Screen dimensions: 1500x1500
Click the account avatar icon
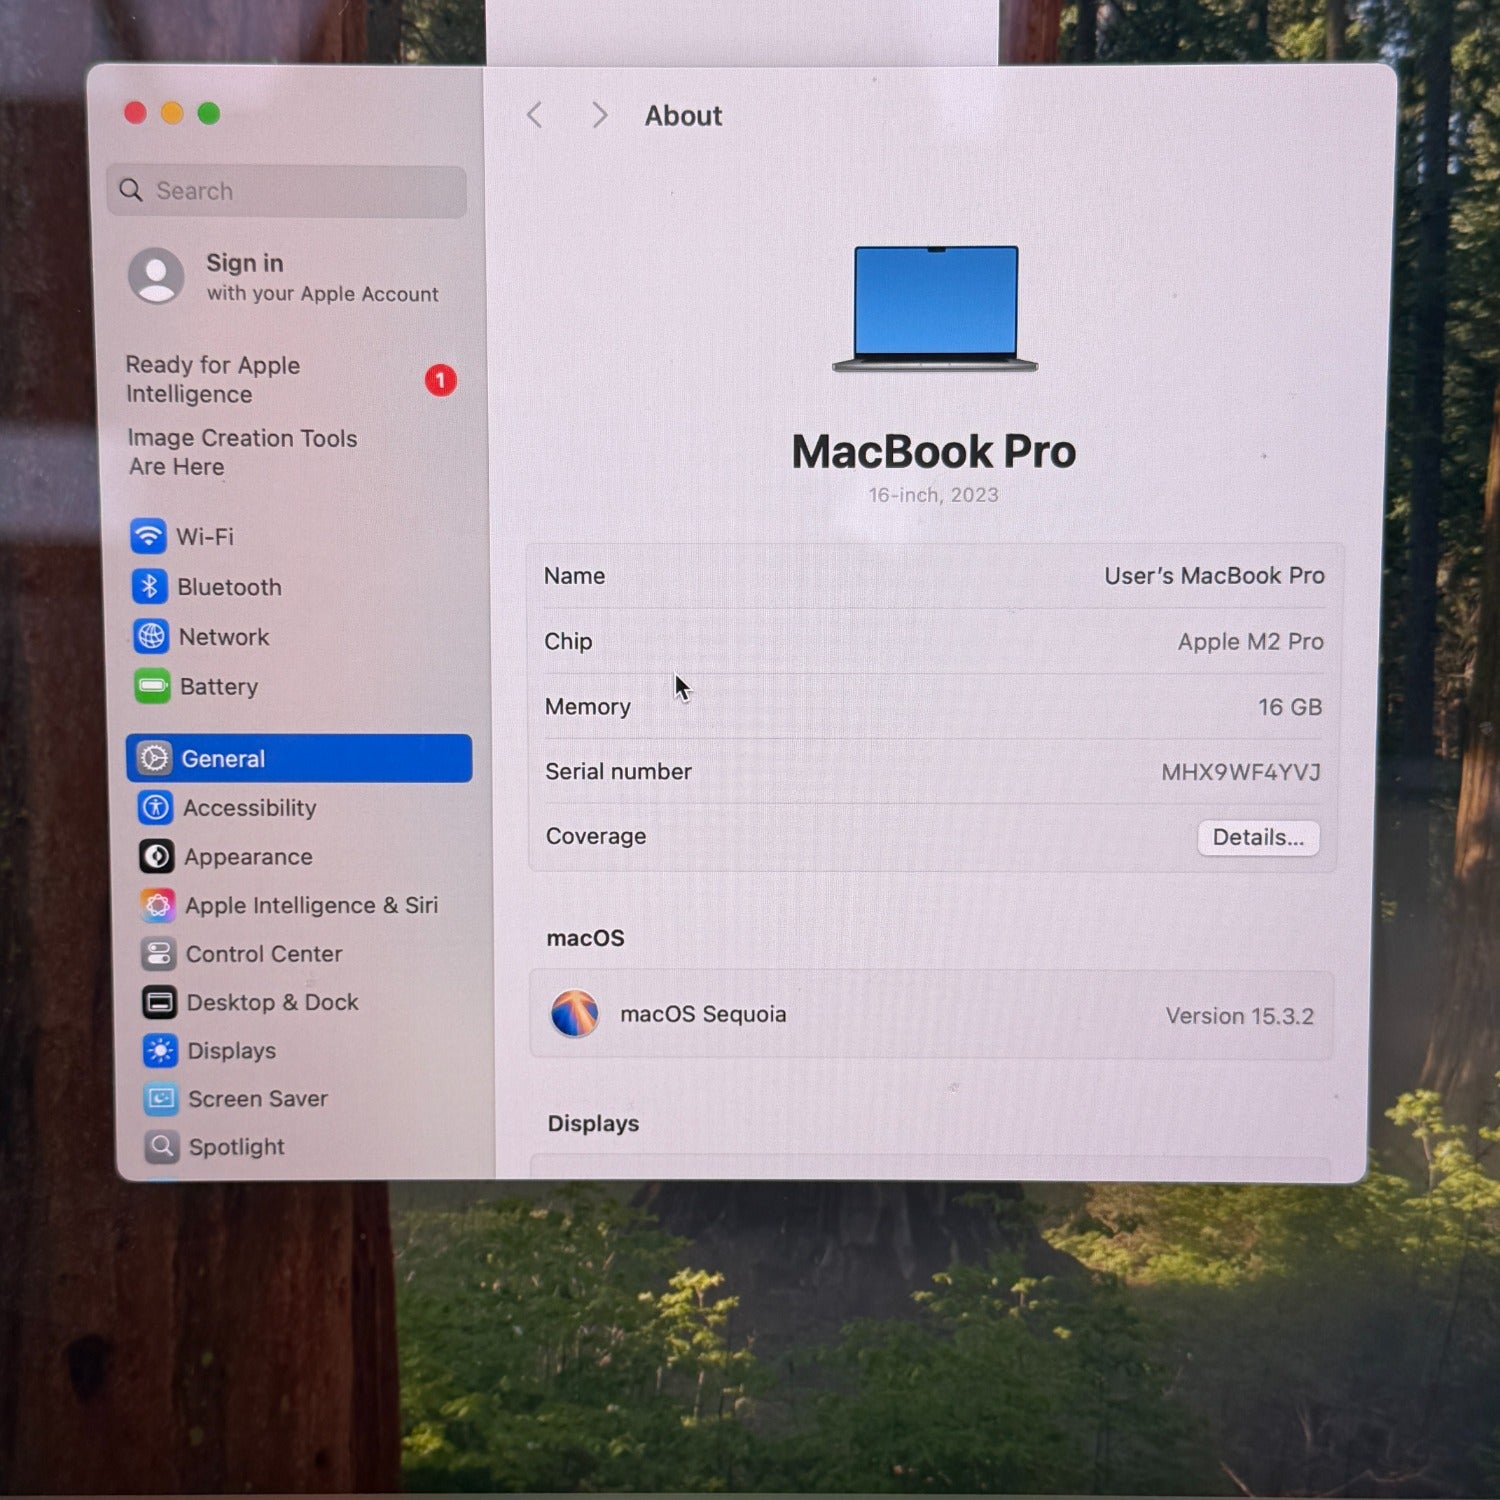[x=156, y=275]
